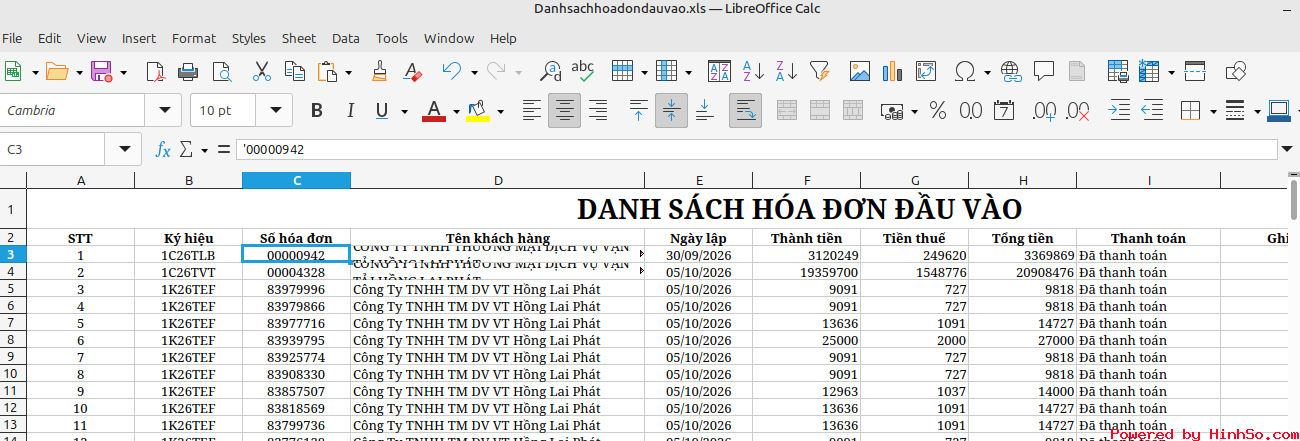
Task: Open the undo history dropdown arrow
Action: 474,71
